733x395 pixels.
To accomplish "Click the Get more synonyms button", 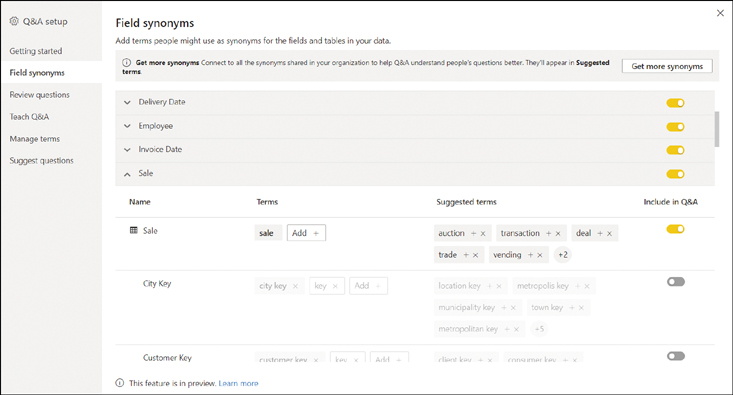I will point(667,66).
